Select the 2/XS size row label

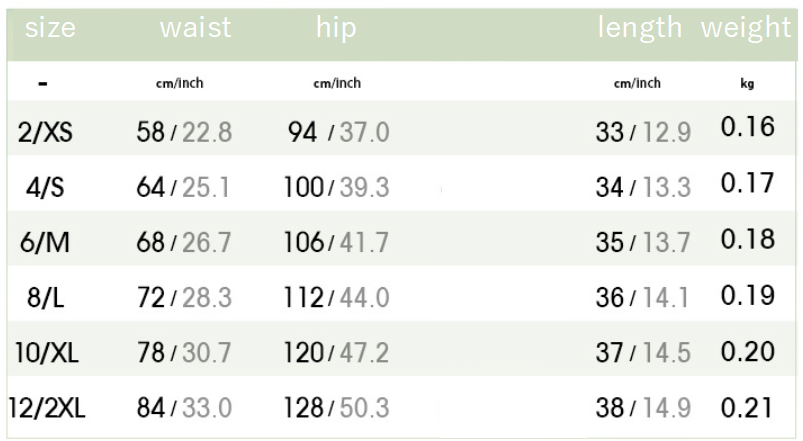point(45,131)
